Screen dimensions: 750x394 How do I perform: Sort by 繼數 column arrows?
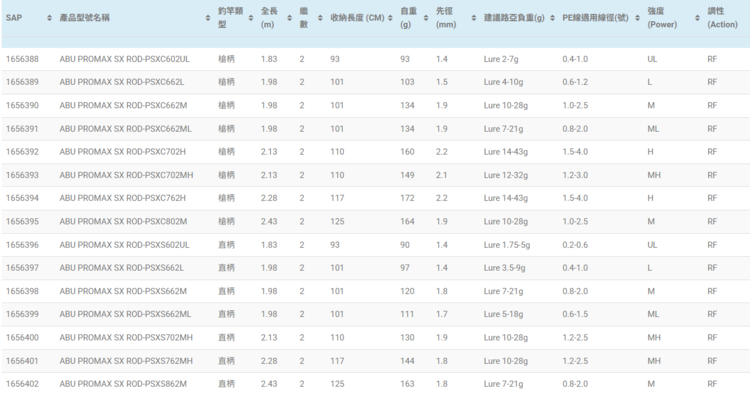[x=320, y=18]
